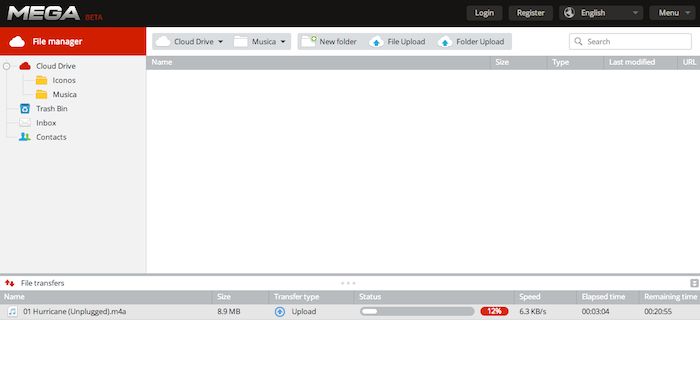Open the Menu dropdown
Image resolution: width=700 pixels, height=384 pixels.
pos(672,13)
